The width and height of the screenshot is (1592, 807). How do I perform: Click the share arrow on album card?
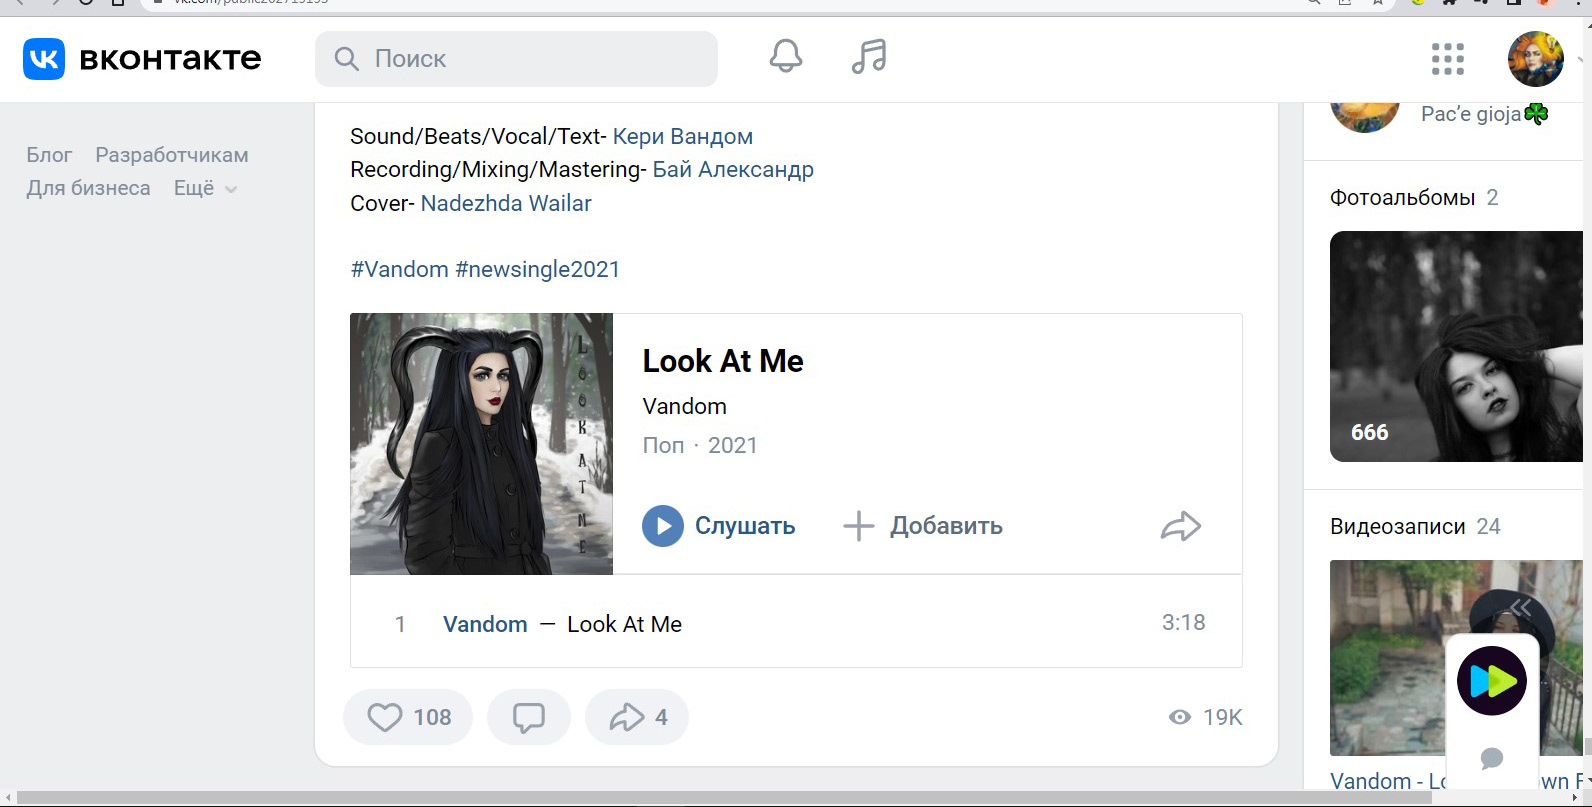coord(1180,526)
